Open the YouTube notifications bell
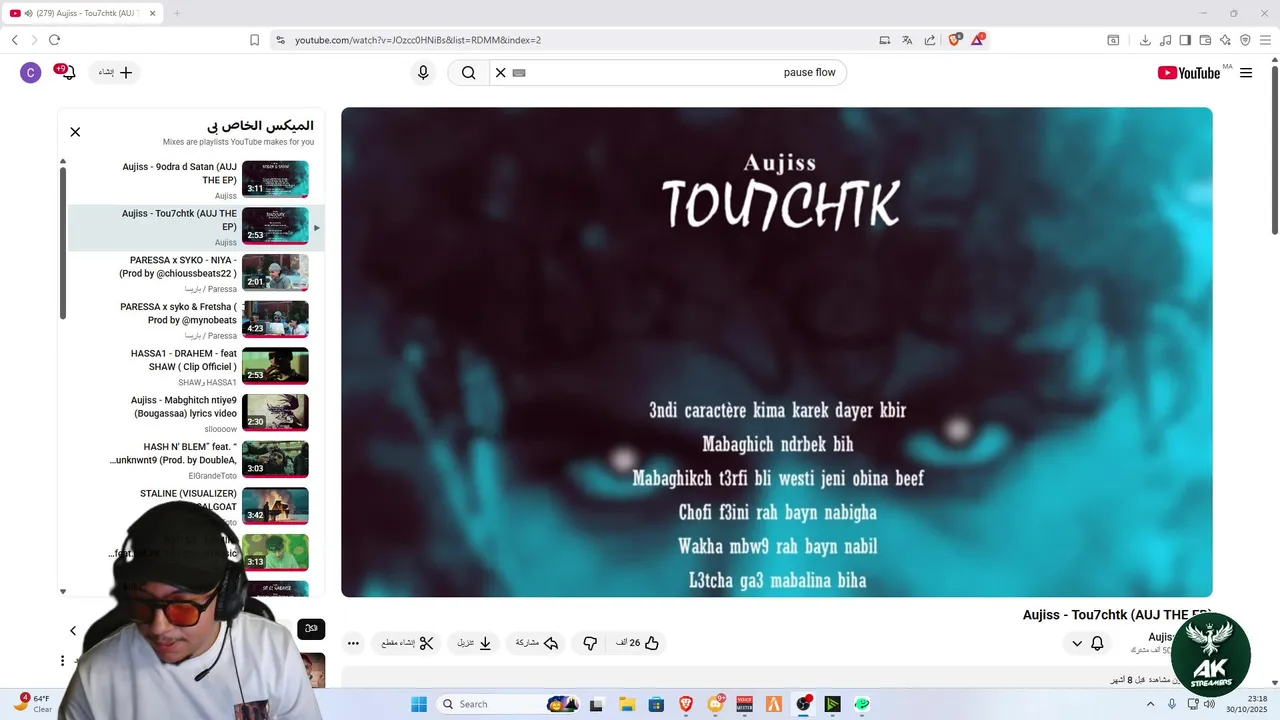The image size is (1280, 720). (x=68, y=73)
